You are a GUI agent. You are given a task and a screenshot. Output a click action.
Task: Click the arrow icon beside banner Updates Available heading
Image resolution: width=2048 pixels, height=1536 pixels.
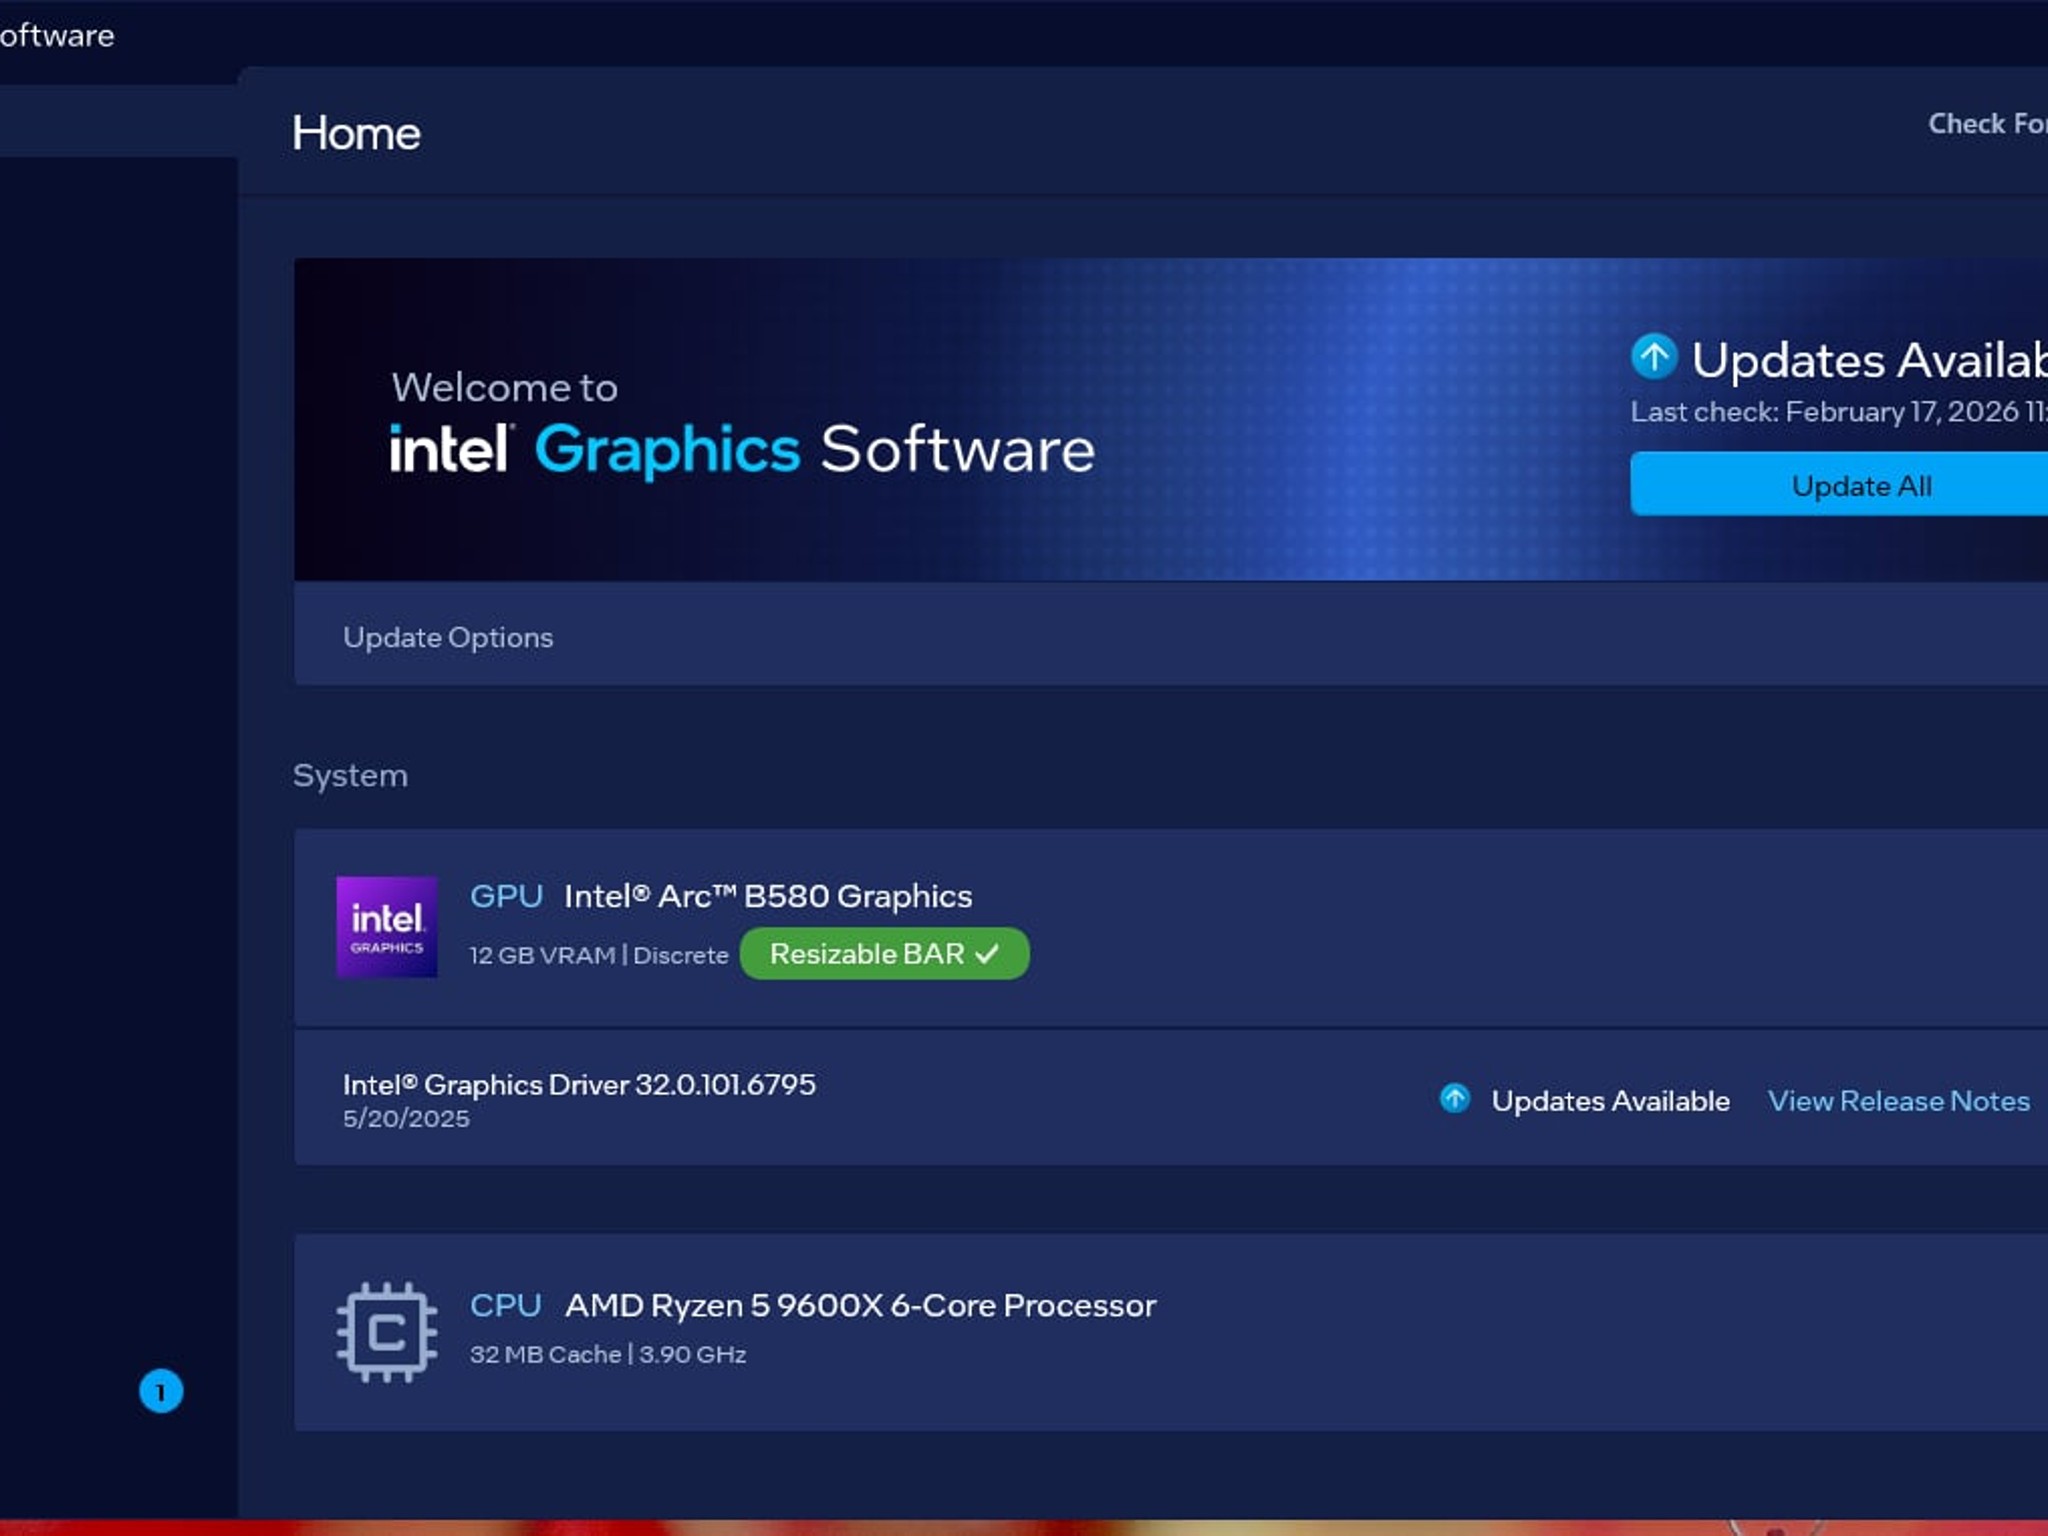(x=1654, y=357)
